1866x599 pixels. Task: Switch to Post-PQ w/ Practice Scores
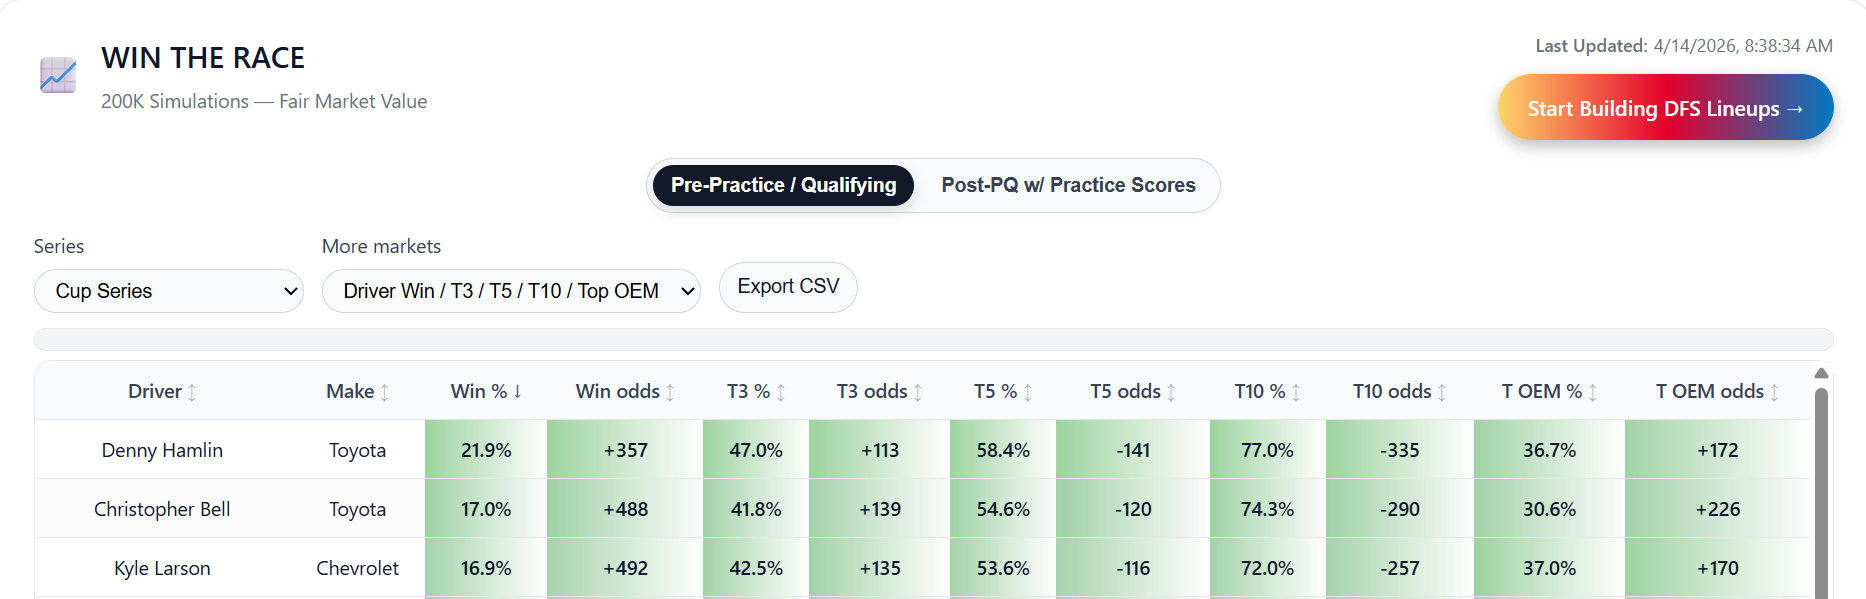(1068, 186)
